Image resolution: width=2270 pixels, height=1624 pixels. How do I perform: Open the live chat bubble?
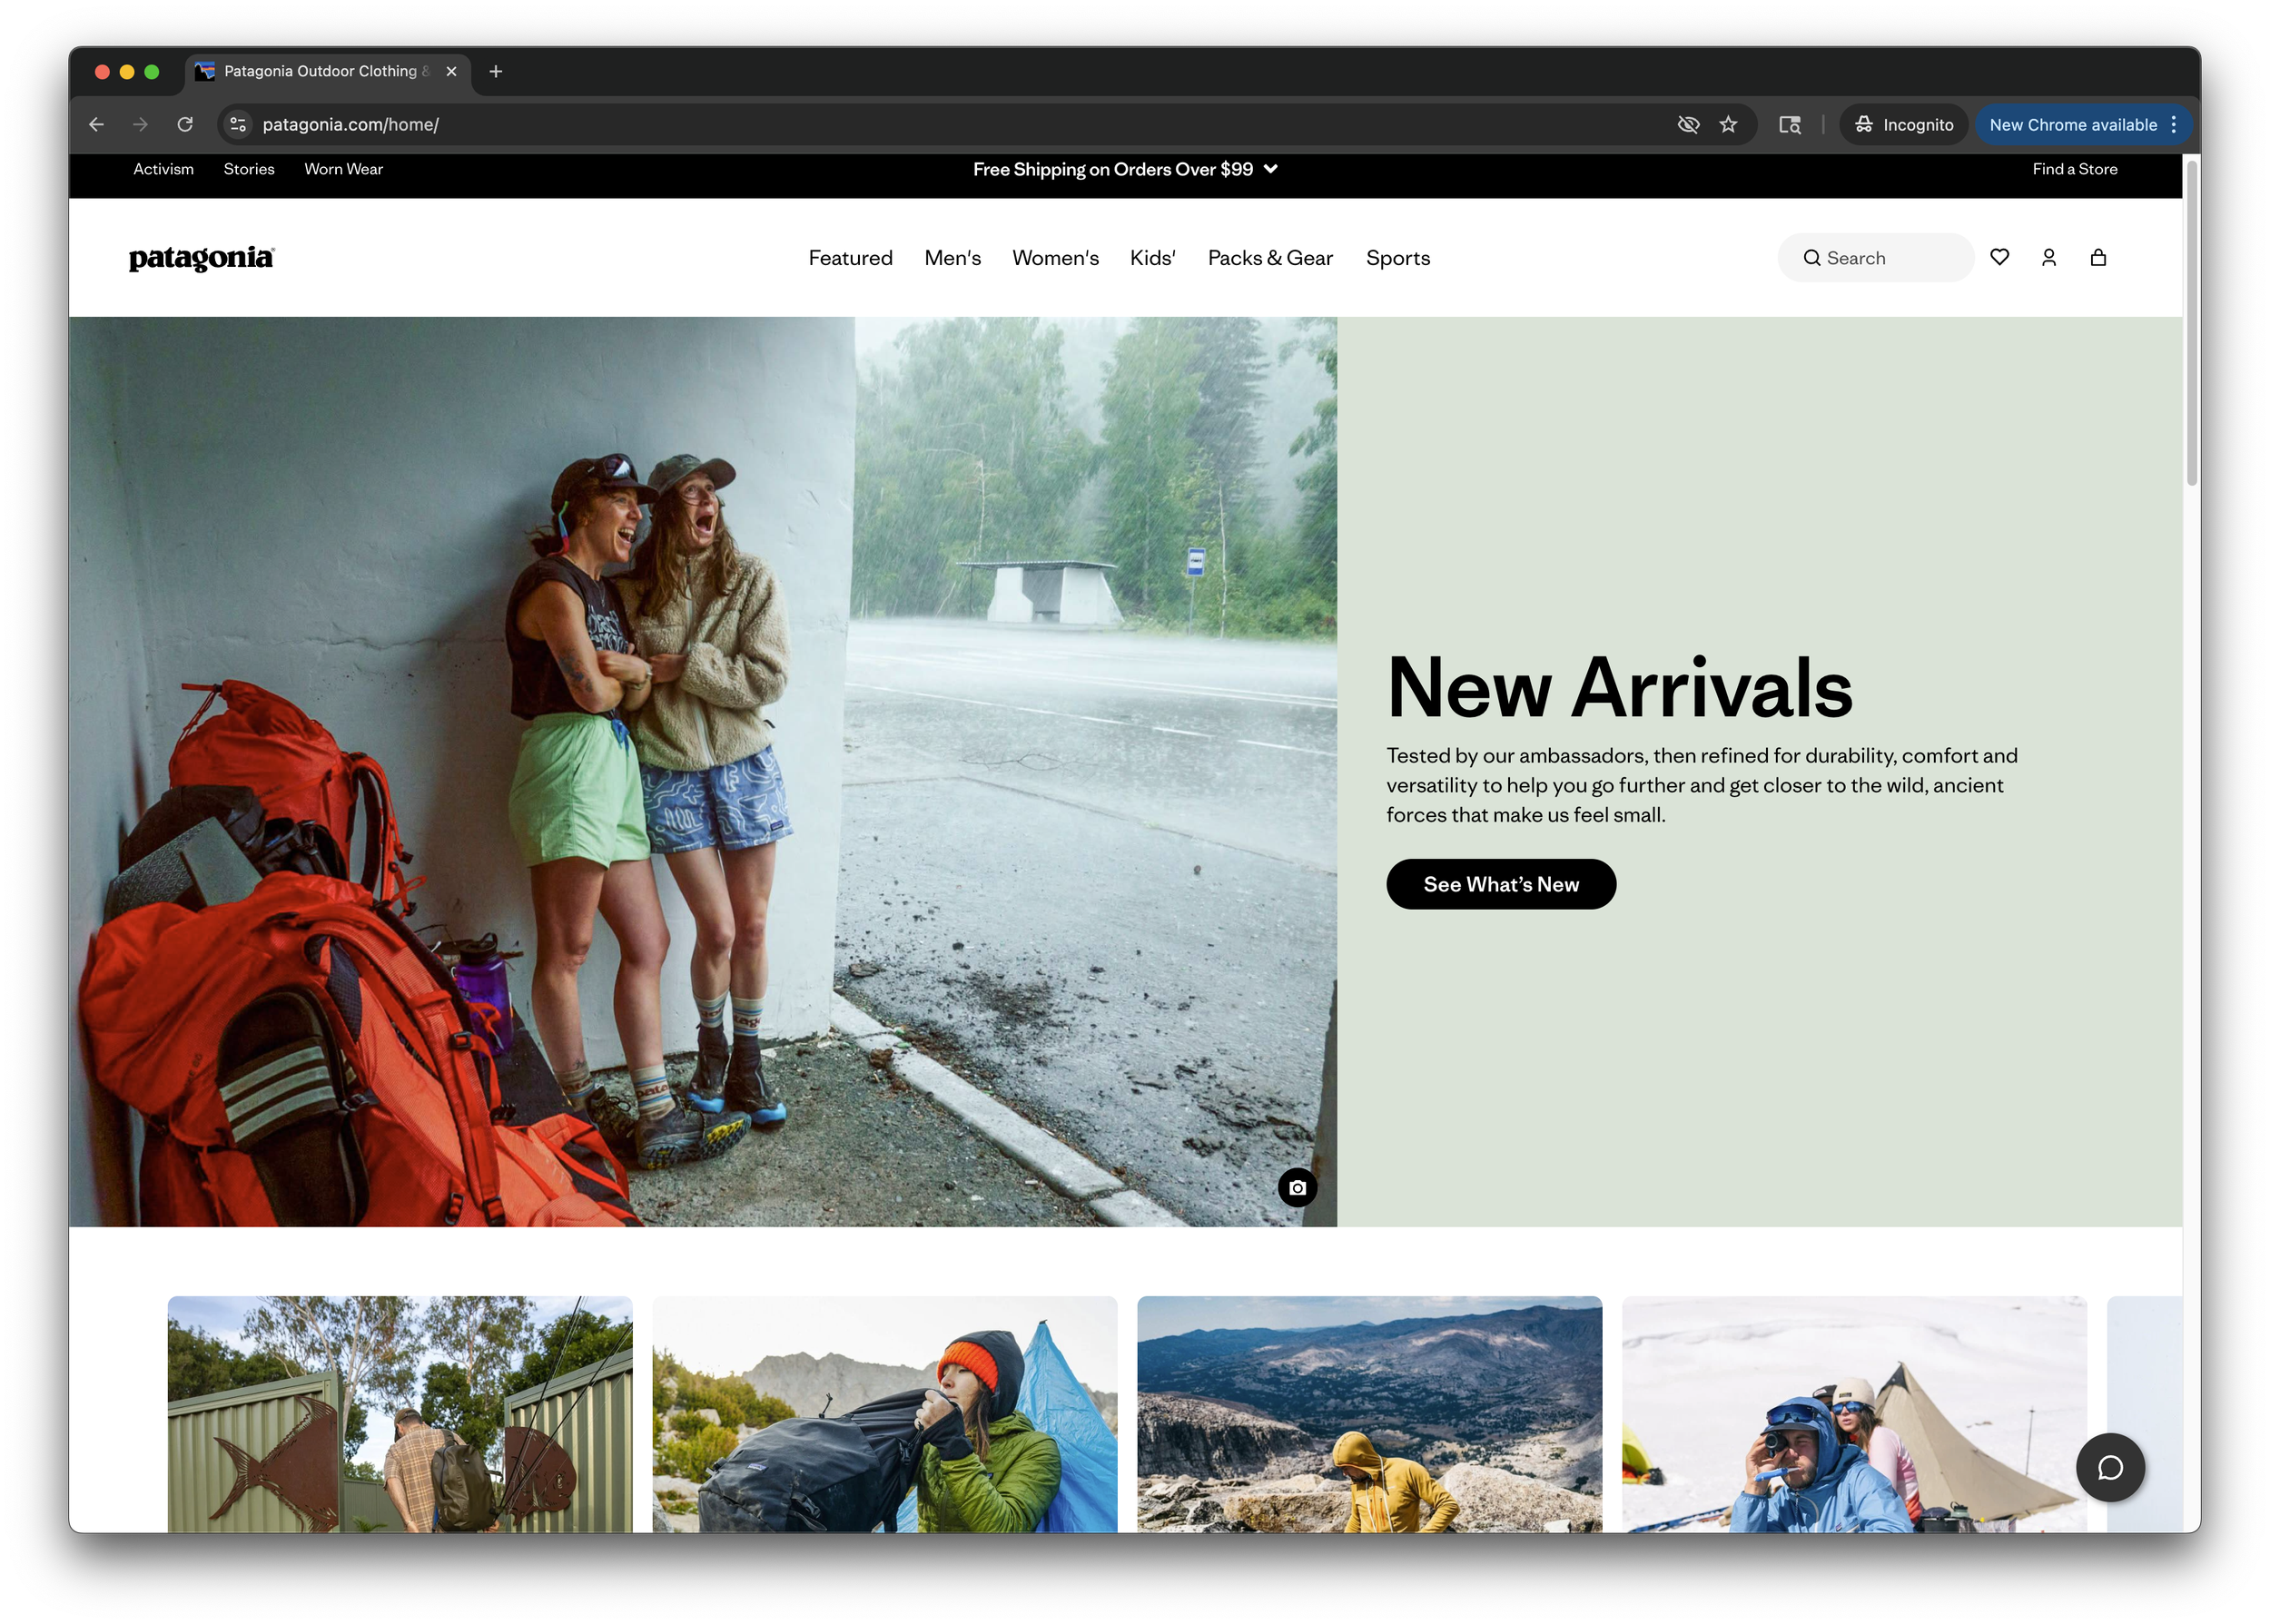[x=2110, y=1467]
